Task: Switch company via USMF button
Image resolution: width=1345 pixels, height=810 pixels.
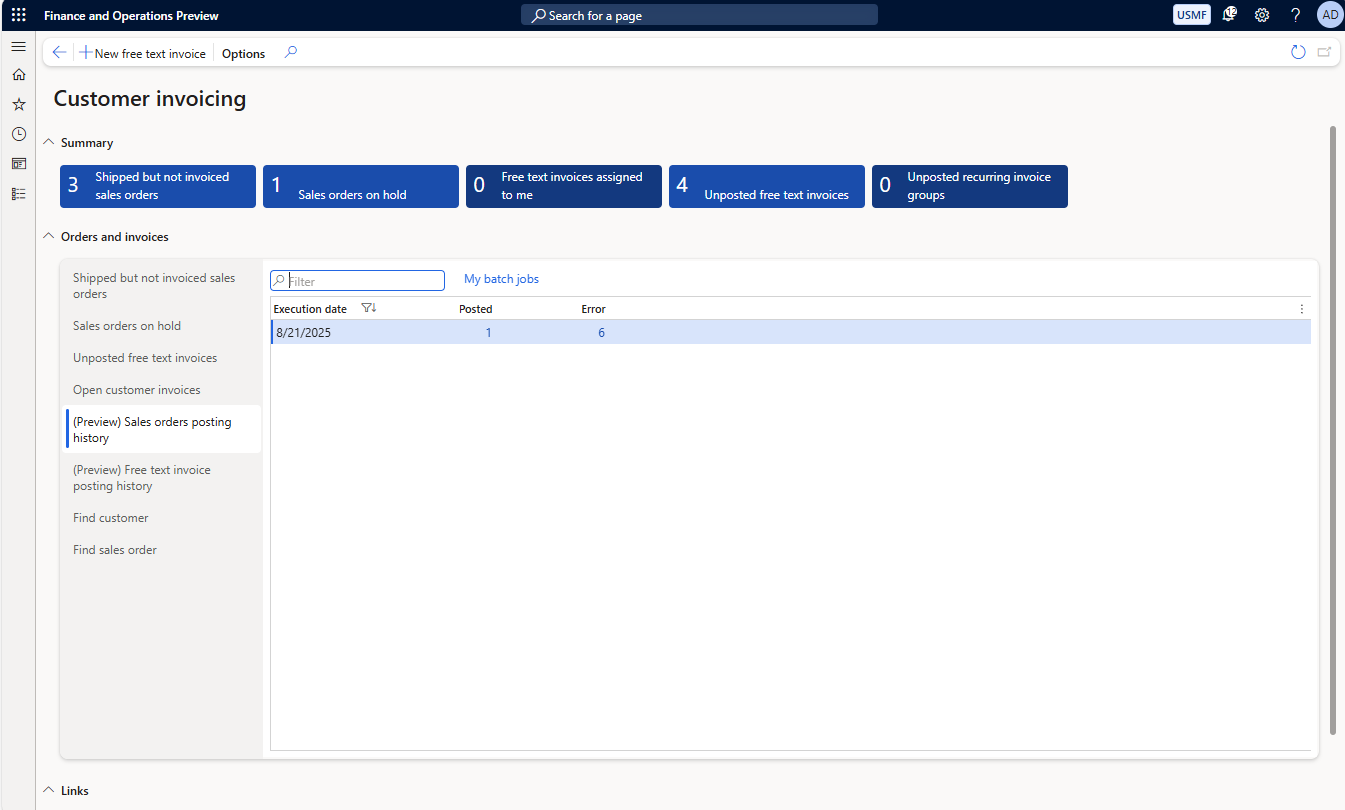Action: click(1192, 15)
